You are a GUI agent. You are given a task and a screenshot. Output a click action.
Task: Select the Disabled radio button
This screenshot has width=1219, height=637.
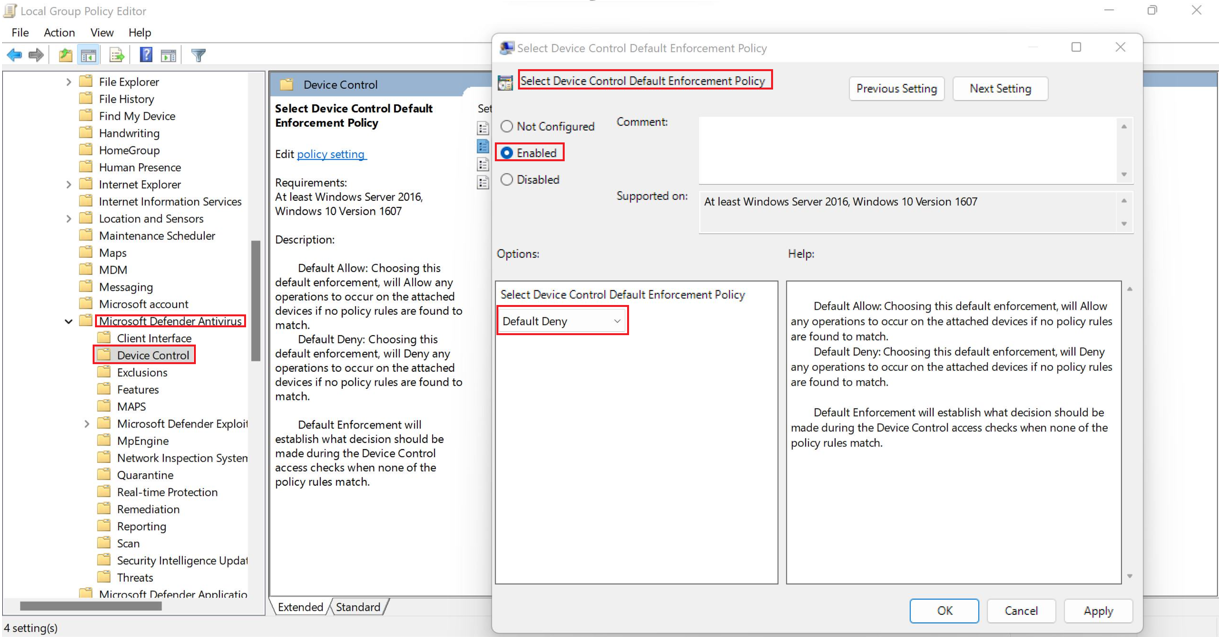(507, 180)
